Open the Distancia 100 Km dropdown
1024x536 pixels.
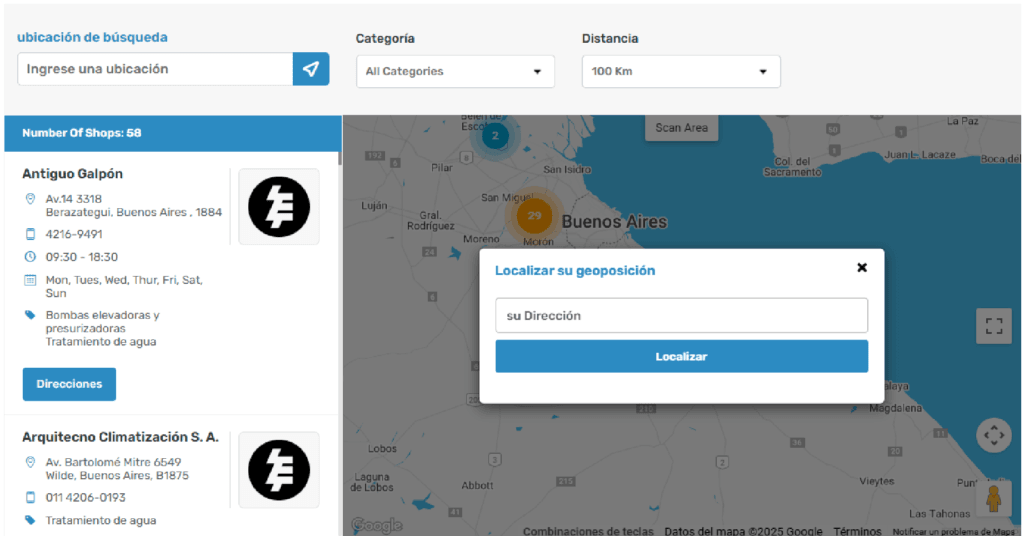point(680,72)
